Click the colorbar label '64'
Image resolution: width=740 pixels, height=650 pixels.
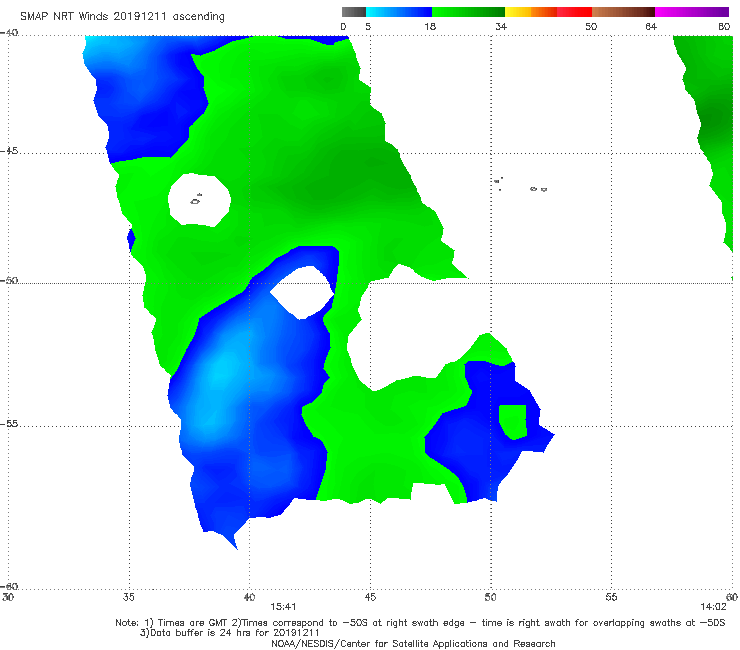click(x=651, y=26)
